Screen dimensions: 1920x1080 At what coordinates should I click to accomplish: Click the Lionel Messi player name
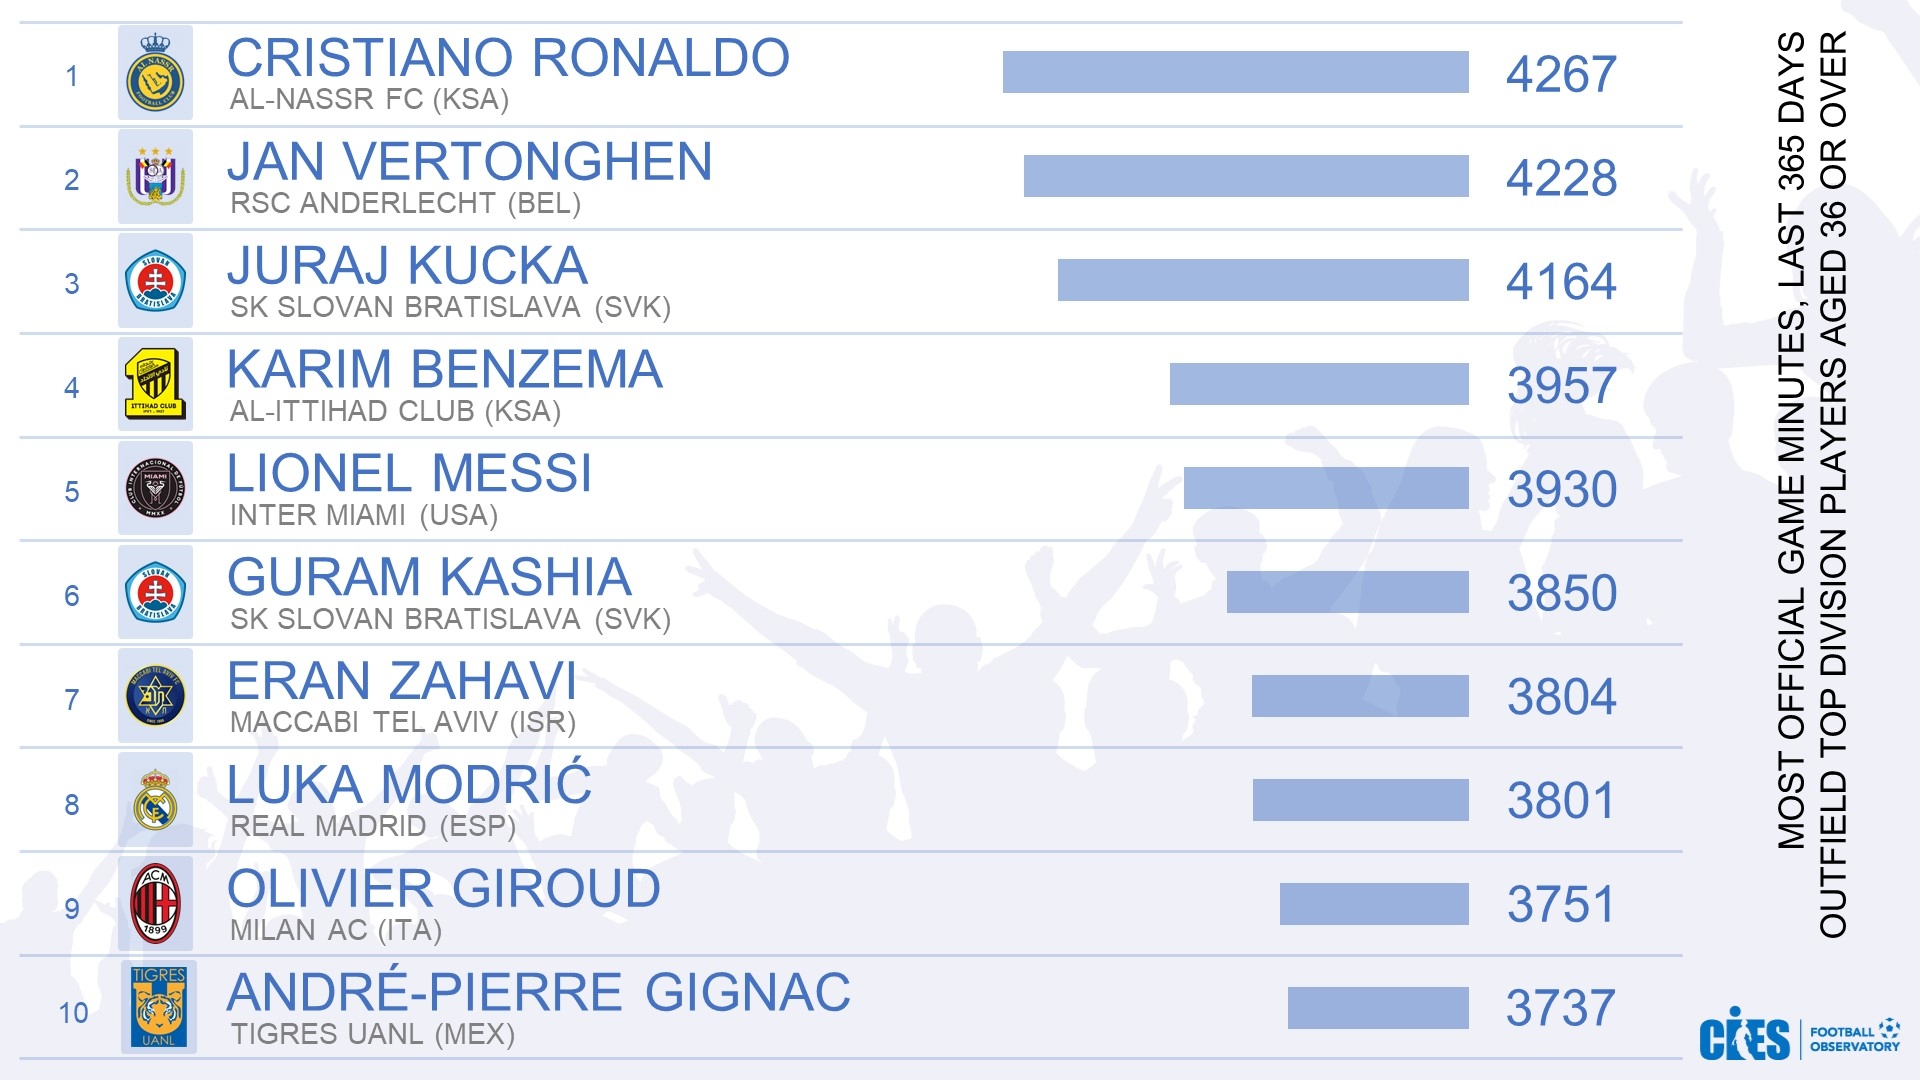409,473
